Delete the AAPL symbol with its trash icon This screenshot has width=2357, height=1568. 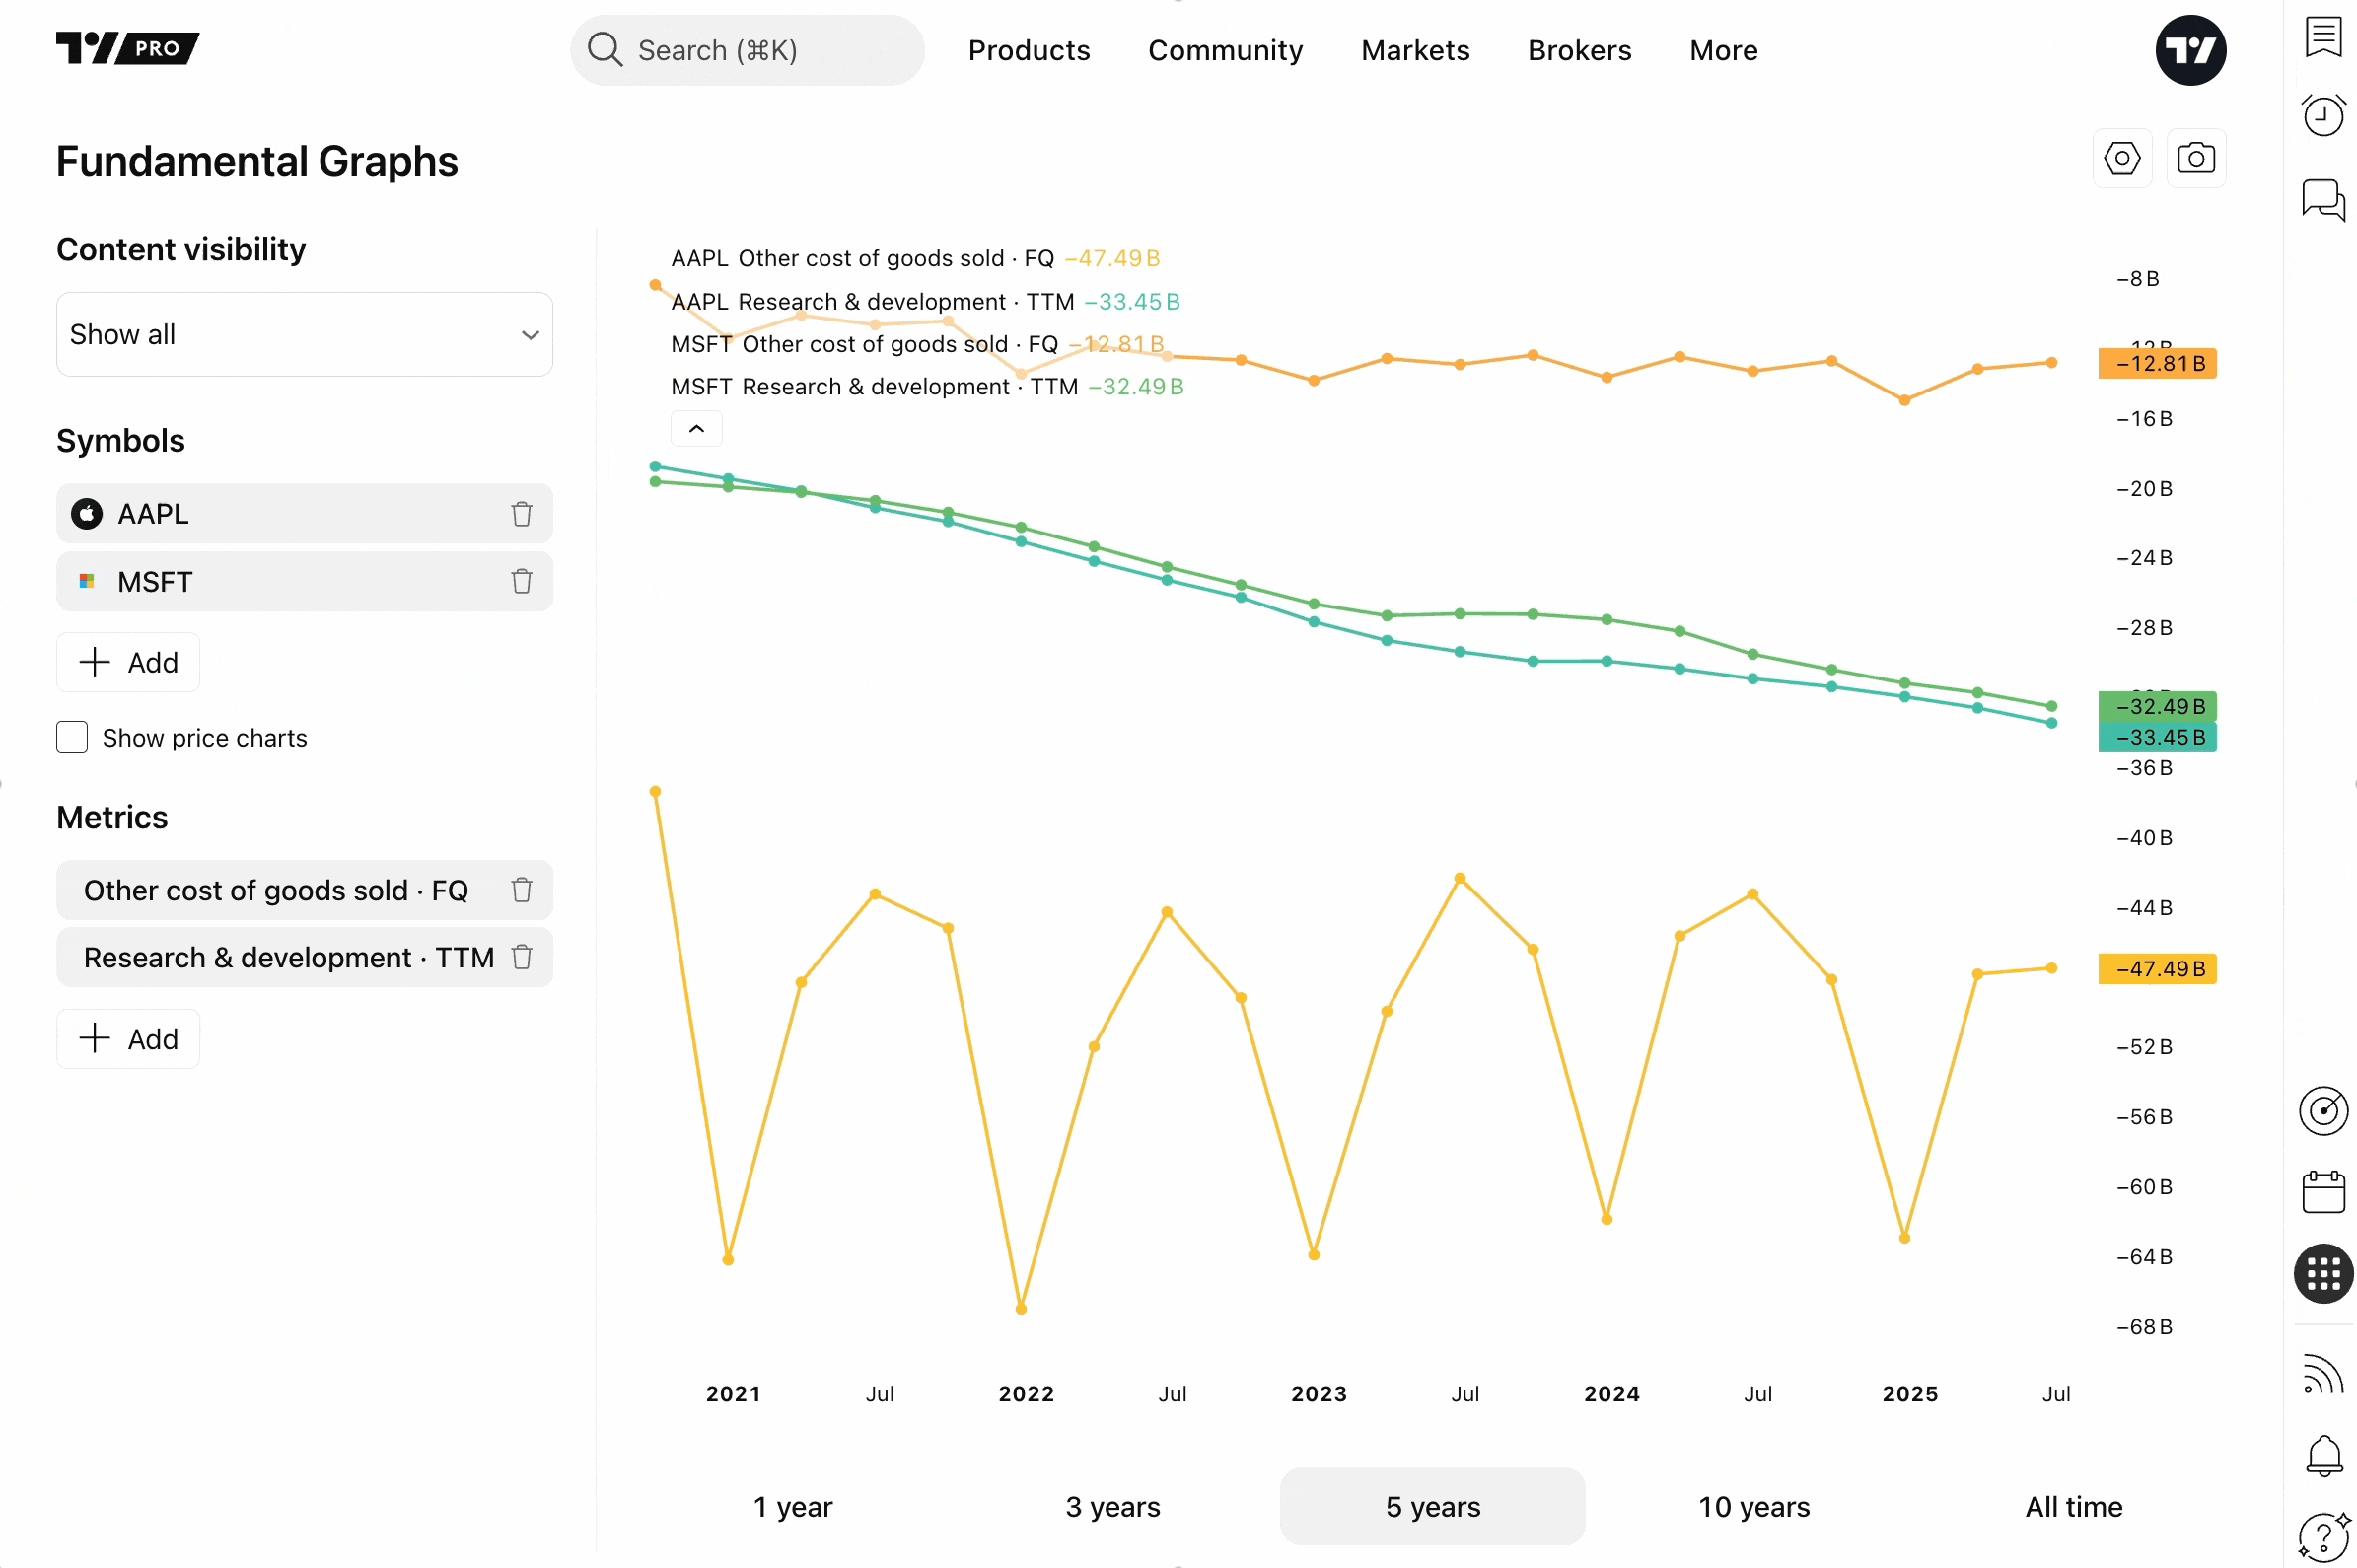521,514
